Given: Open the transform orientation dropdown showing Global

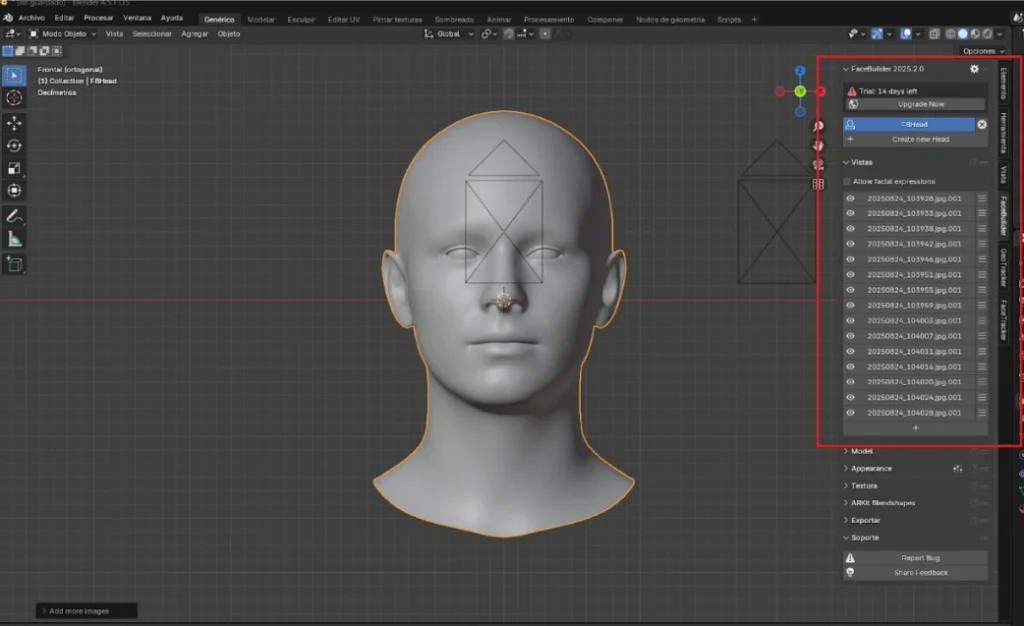Looking at the screenshot, I should click(447, 33).
